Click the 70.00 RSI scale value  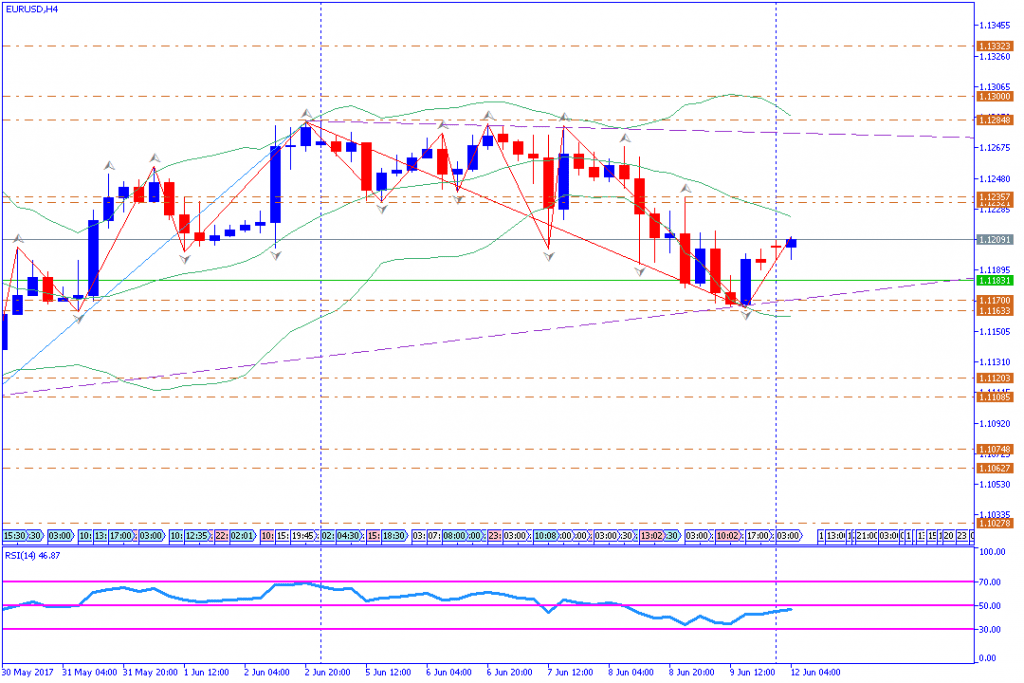pos(991,582)
